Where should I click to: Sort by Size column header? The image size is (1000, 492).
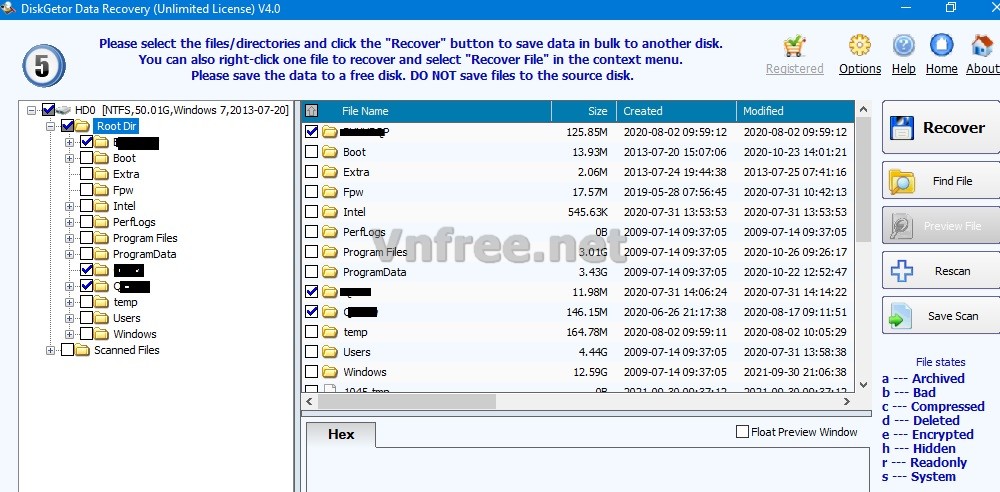click(584, 111)
